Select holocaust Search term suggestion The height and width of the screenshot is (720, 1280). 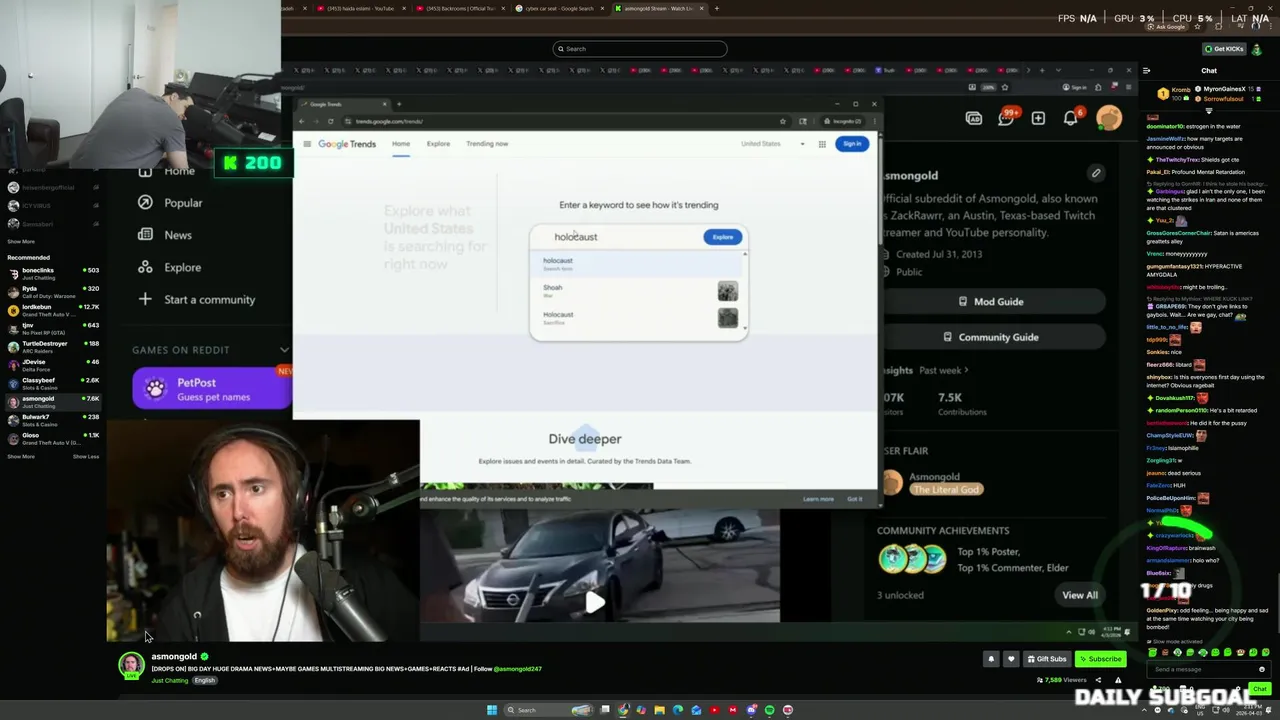click(638, 264)
